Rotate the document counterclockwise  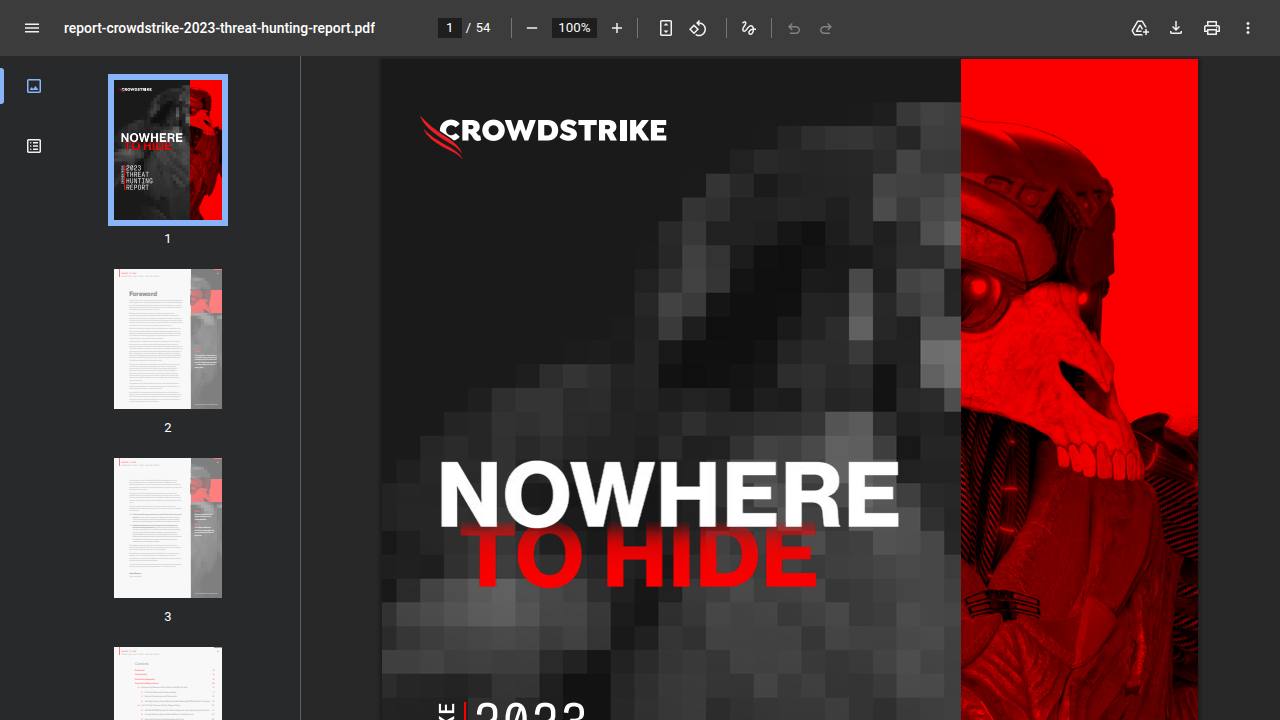(x=698, y=28)
